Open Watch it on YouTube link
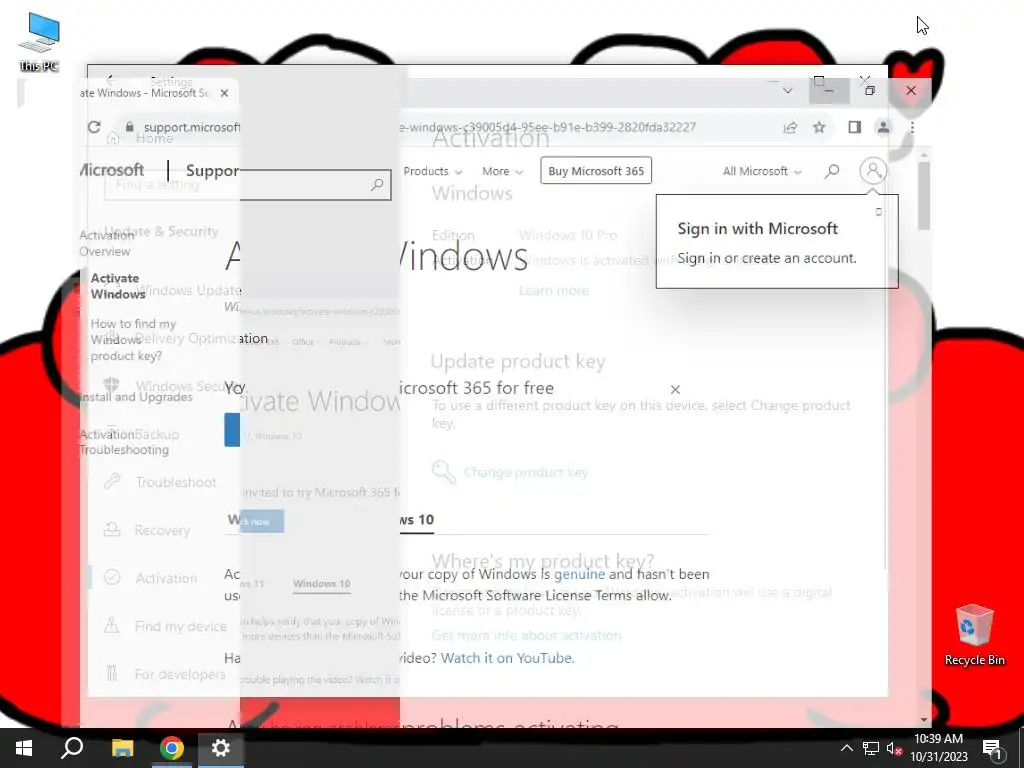This screenshot has width=1024, height=768. [x=507, y=658]
